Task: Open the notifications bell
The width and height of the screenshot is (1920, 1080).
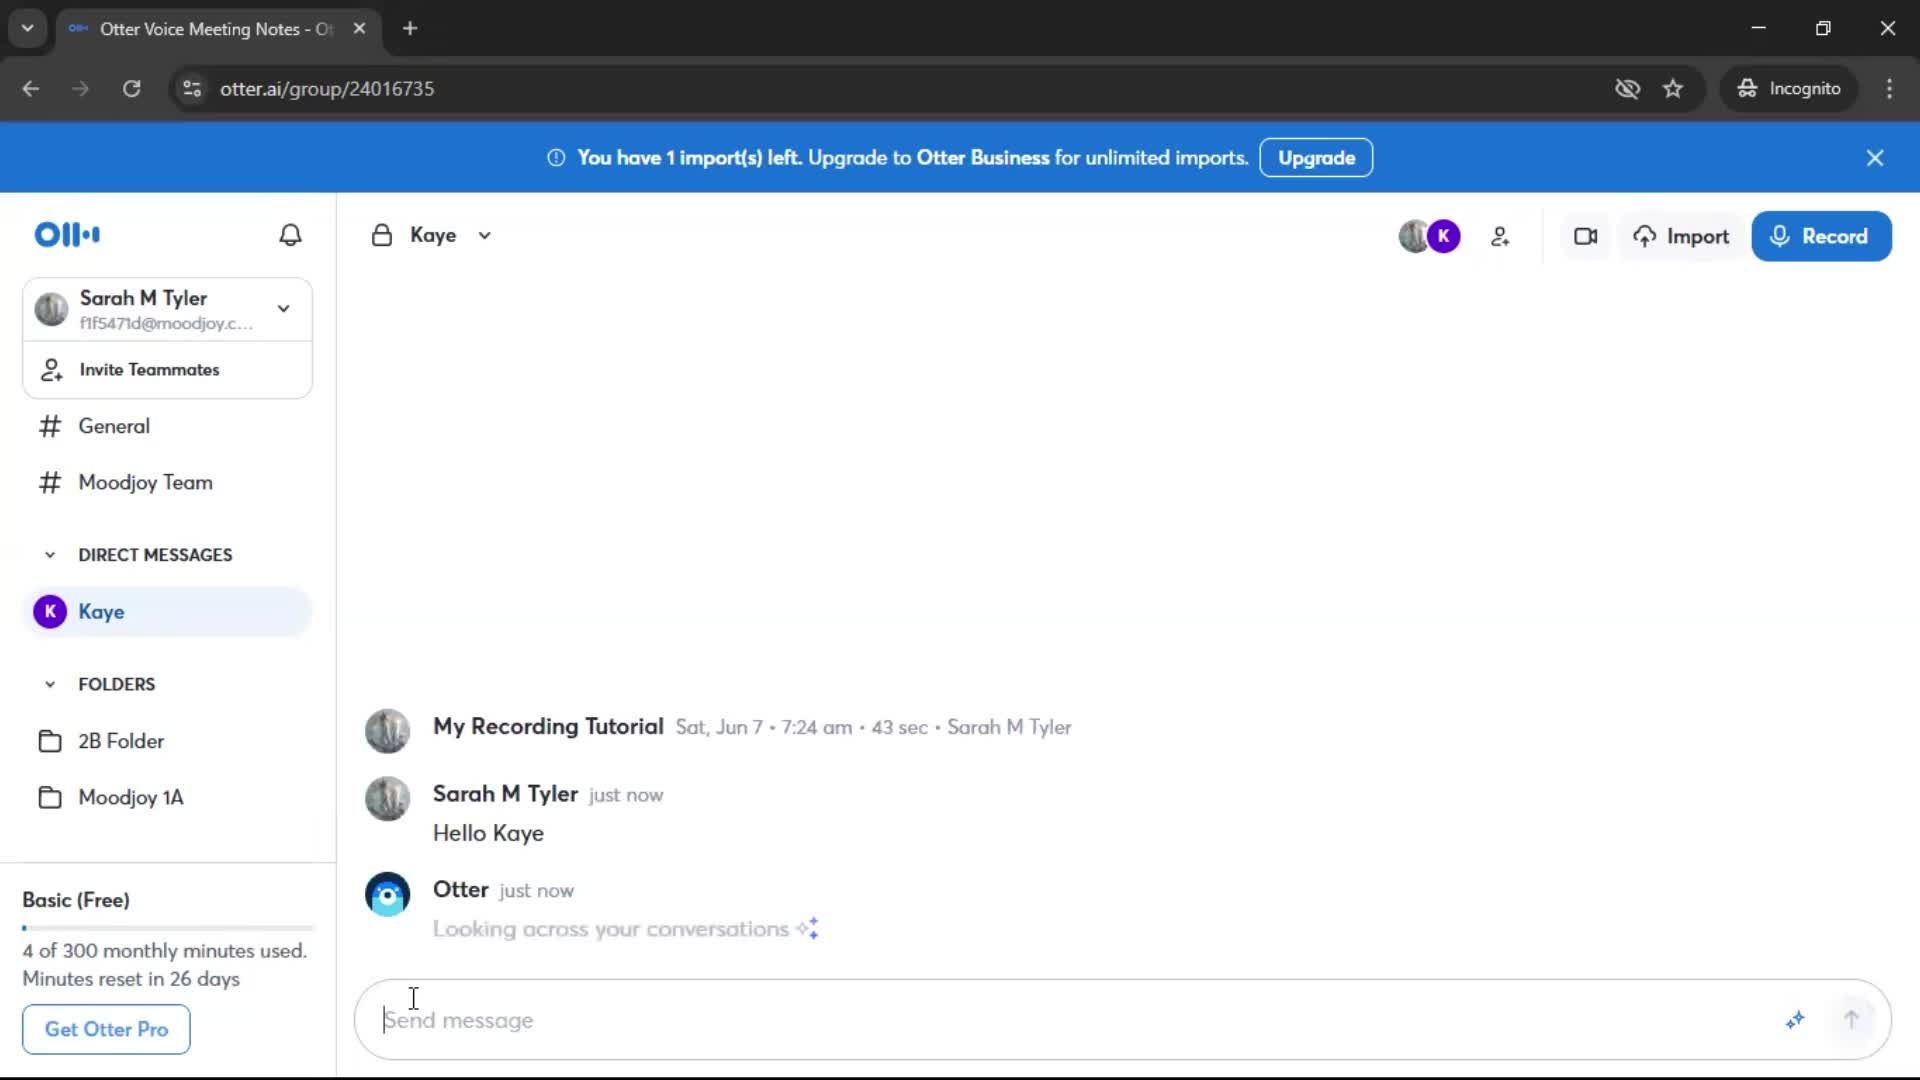Action: click(290, 235)
